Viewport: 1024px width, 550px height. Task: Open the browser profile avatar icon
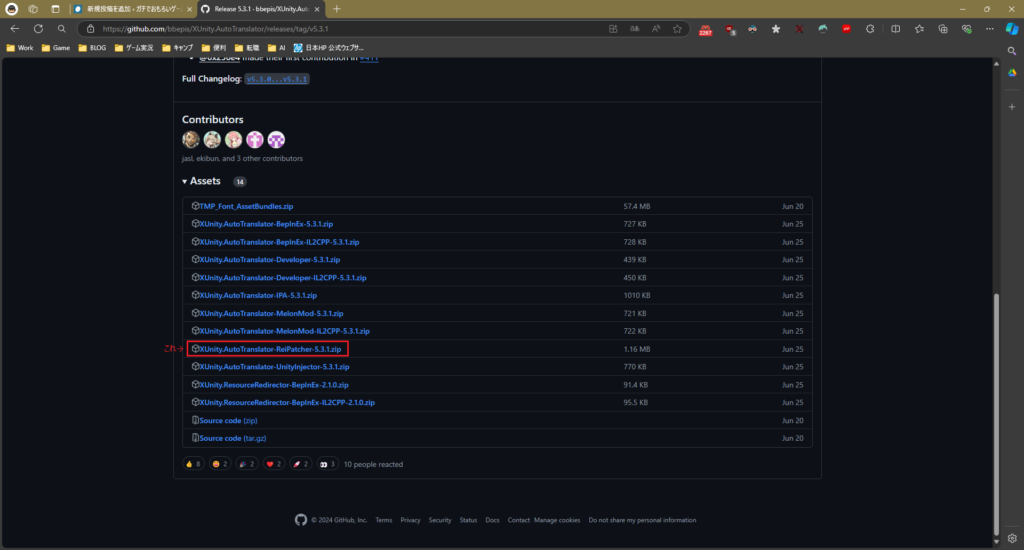point(12,9)
